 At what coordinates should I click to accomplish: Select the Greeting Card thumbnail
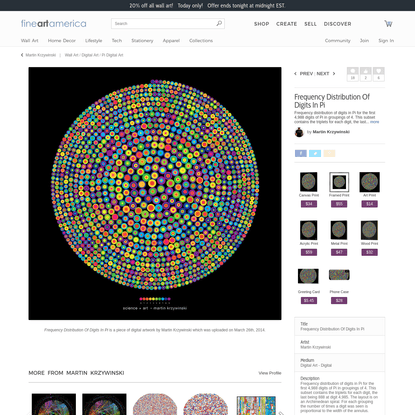point(308,276)
